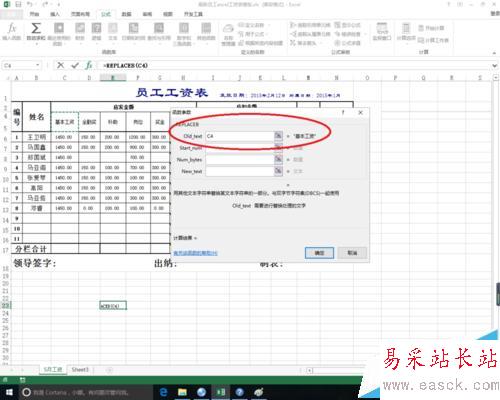
Task: Click the dialog help question mark
Action: pos(343,112)
